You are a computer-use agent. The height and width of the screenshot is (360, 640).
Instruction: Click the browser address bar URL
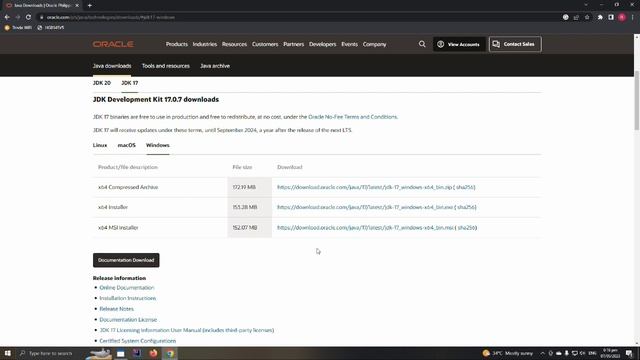[x=111, y=17]
